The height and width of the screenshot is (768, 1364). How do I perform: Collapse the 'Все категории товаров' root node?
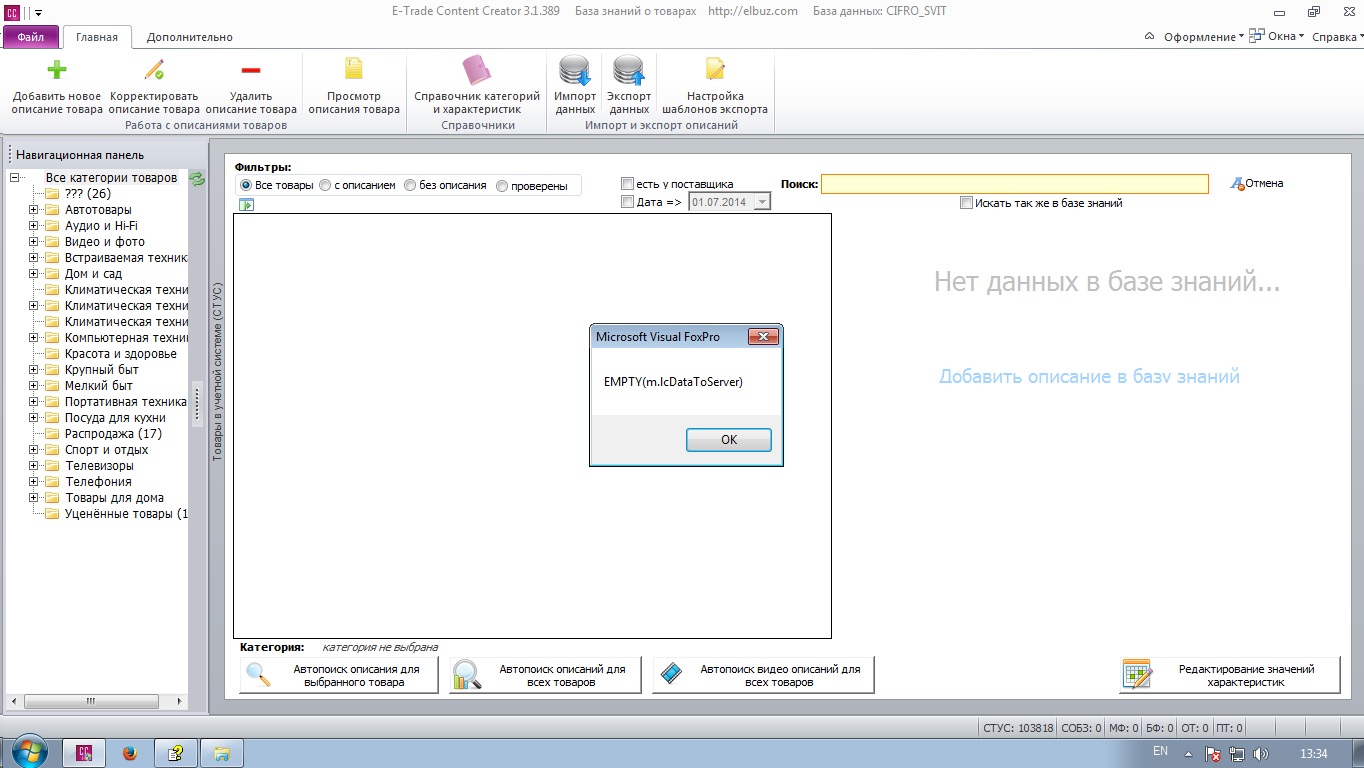[14, 178]
